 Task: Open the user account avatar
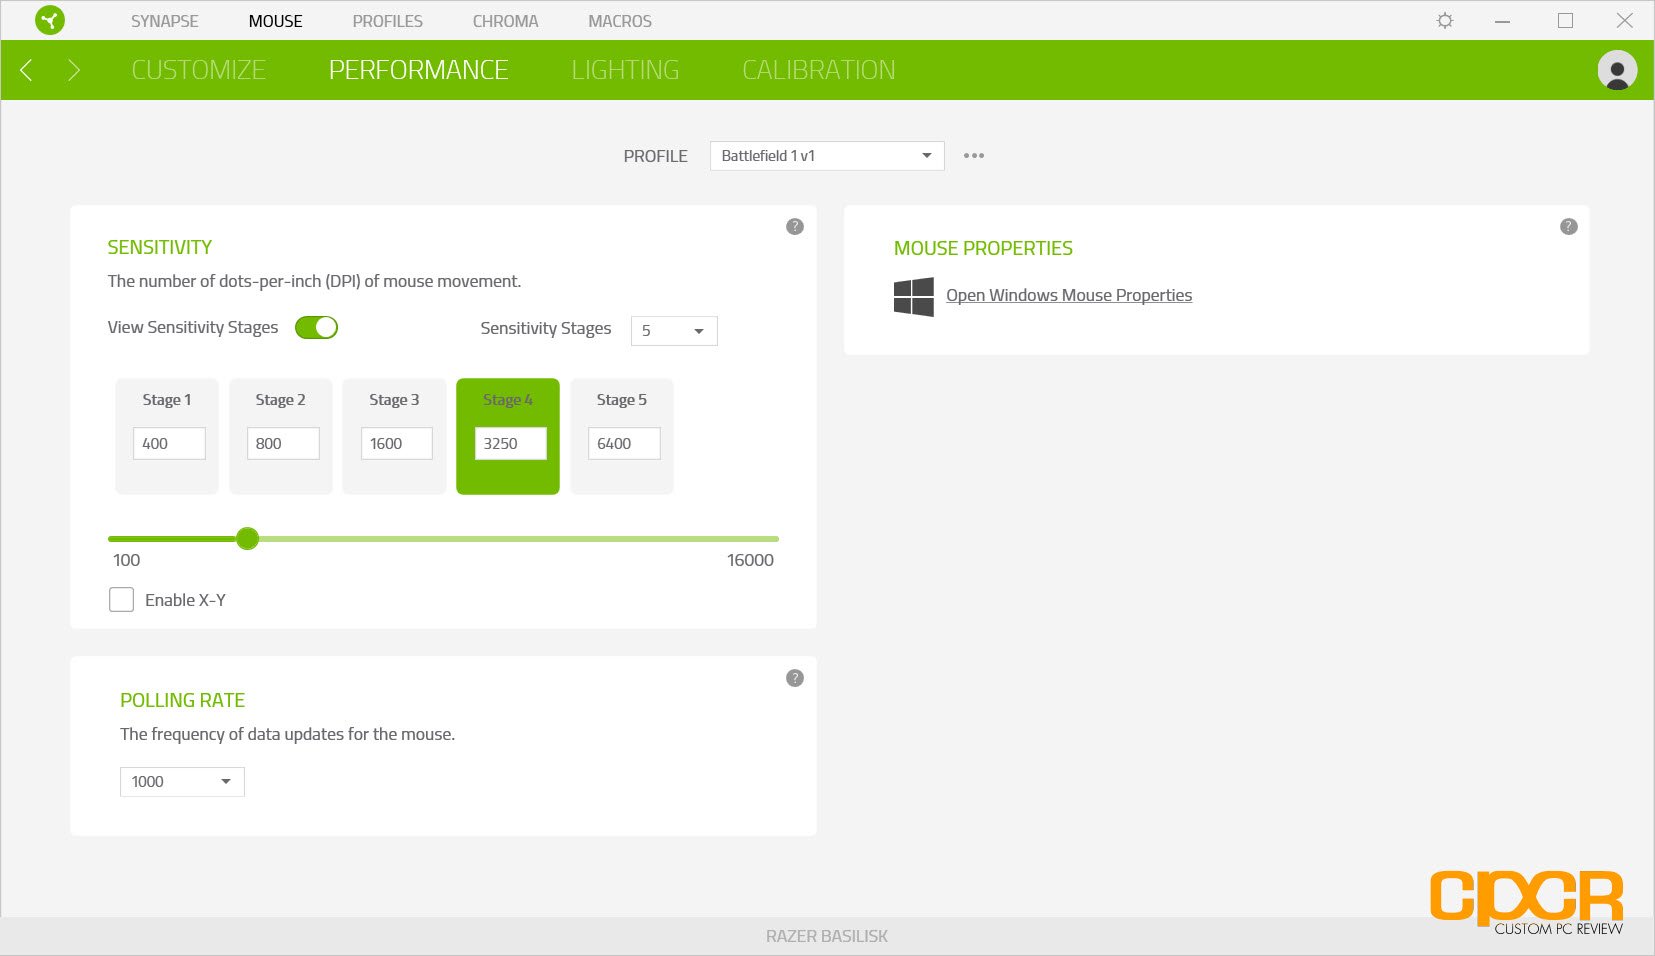pos(1617,70)
